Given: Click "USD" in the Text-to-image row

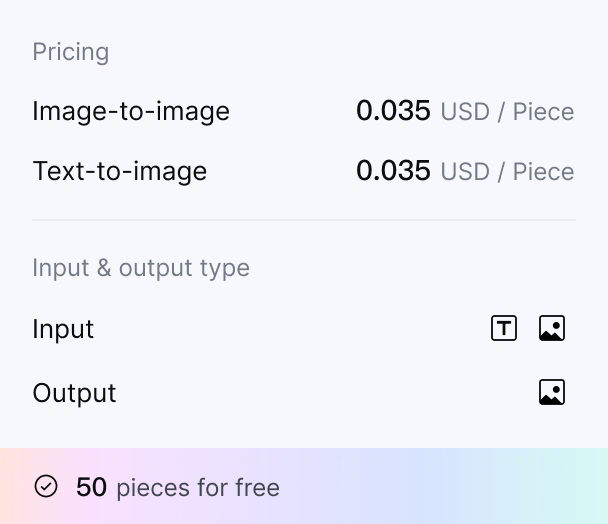Looking at the screenshot, I should click(x=465, y=171).
